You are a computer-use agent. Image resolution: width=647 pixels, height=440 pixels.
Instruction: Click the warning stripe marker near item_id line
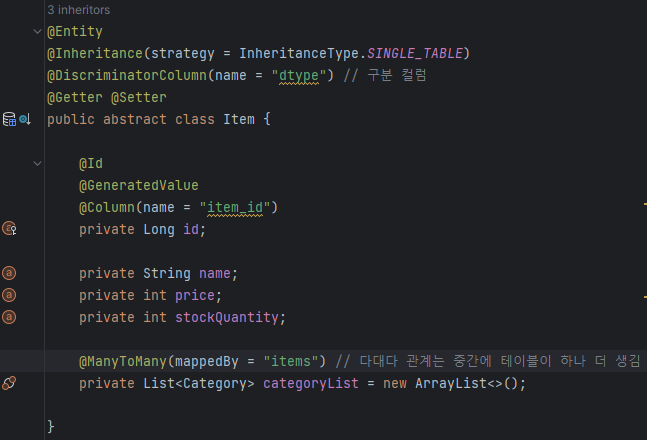[x=645, y=204]
